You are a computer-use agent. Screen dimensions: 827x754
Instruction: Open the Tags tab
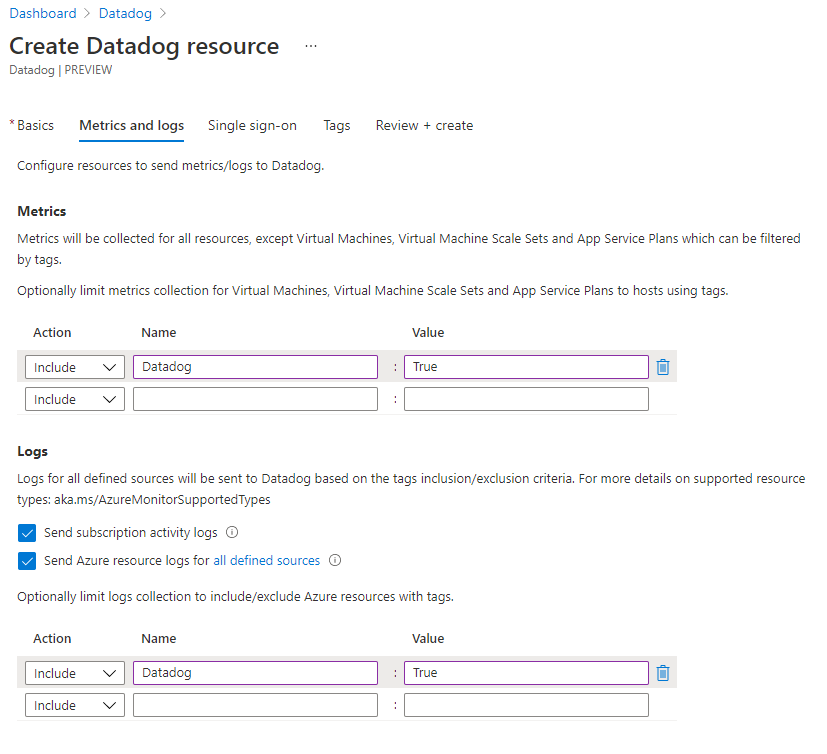[336, 125]
